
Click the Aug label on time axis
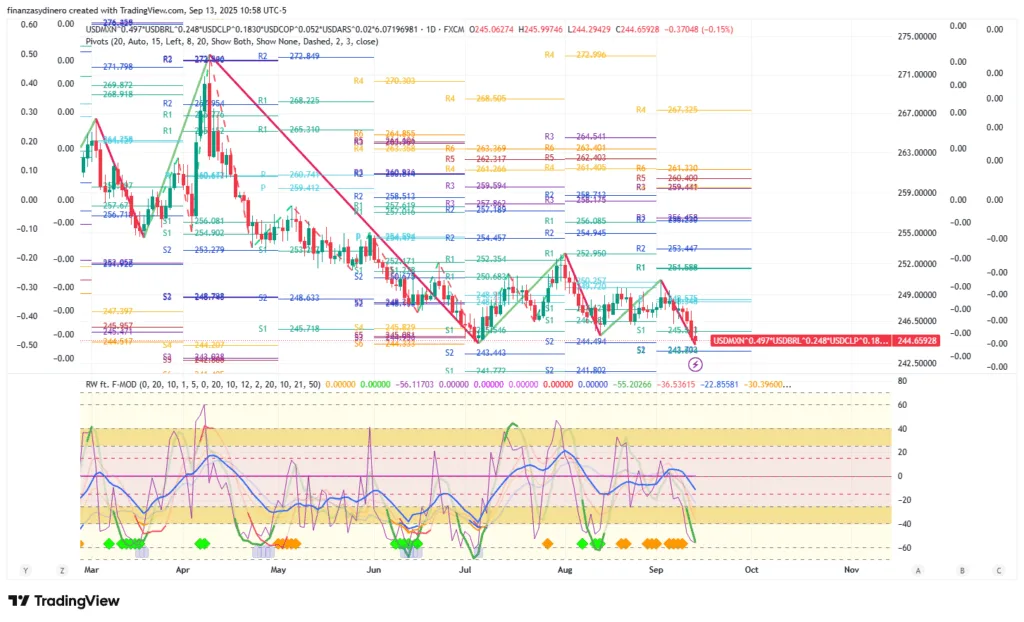pos(565,570)
